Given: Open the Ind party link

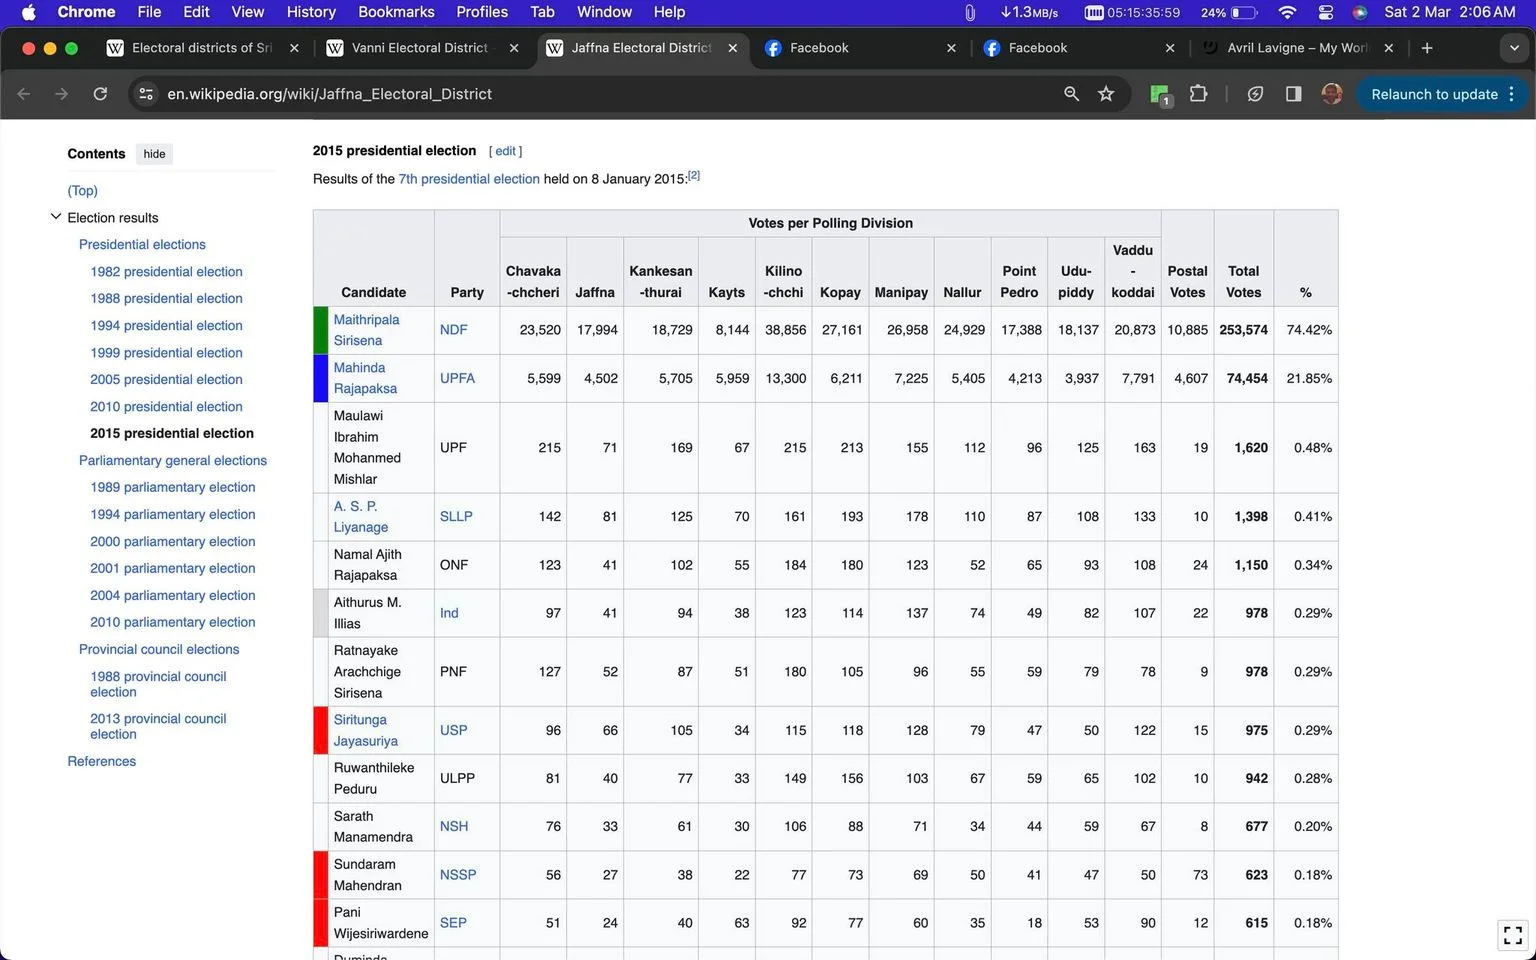Looking at the screenshot, I should click(449, 613).
